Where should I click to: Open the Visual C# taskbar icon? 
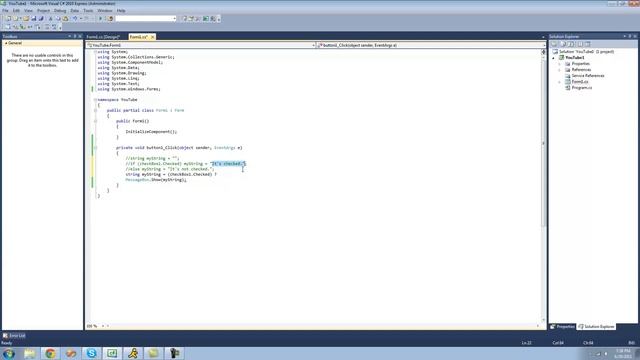click(x=112, y=353)
